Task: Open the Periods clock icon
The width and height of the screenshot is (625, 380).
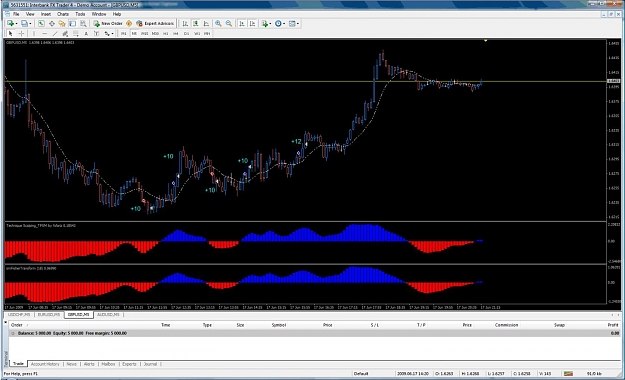Action: [278, 24]
